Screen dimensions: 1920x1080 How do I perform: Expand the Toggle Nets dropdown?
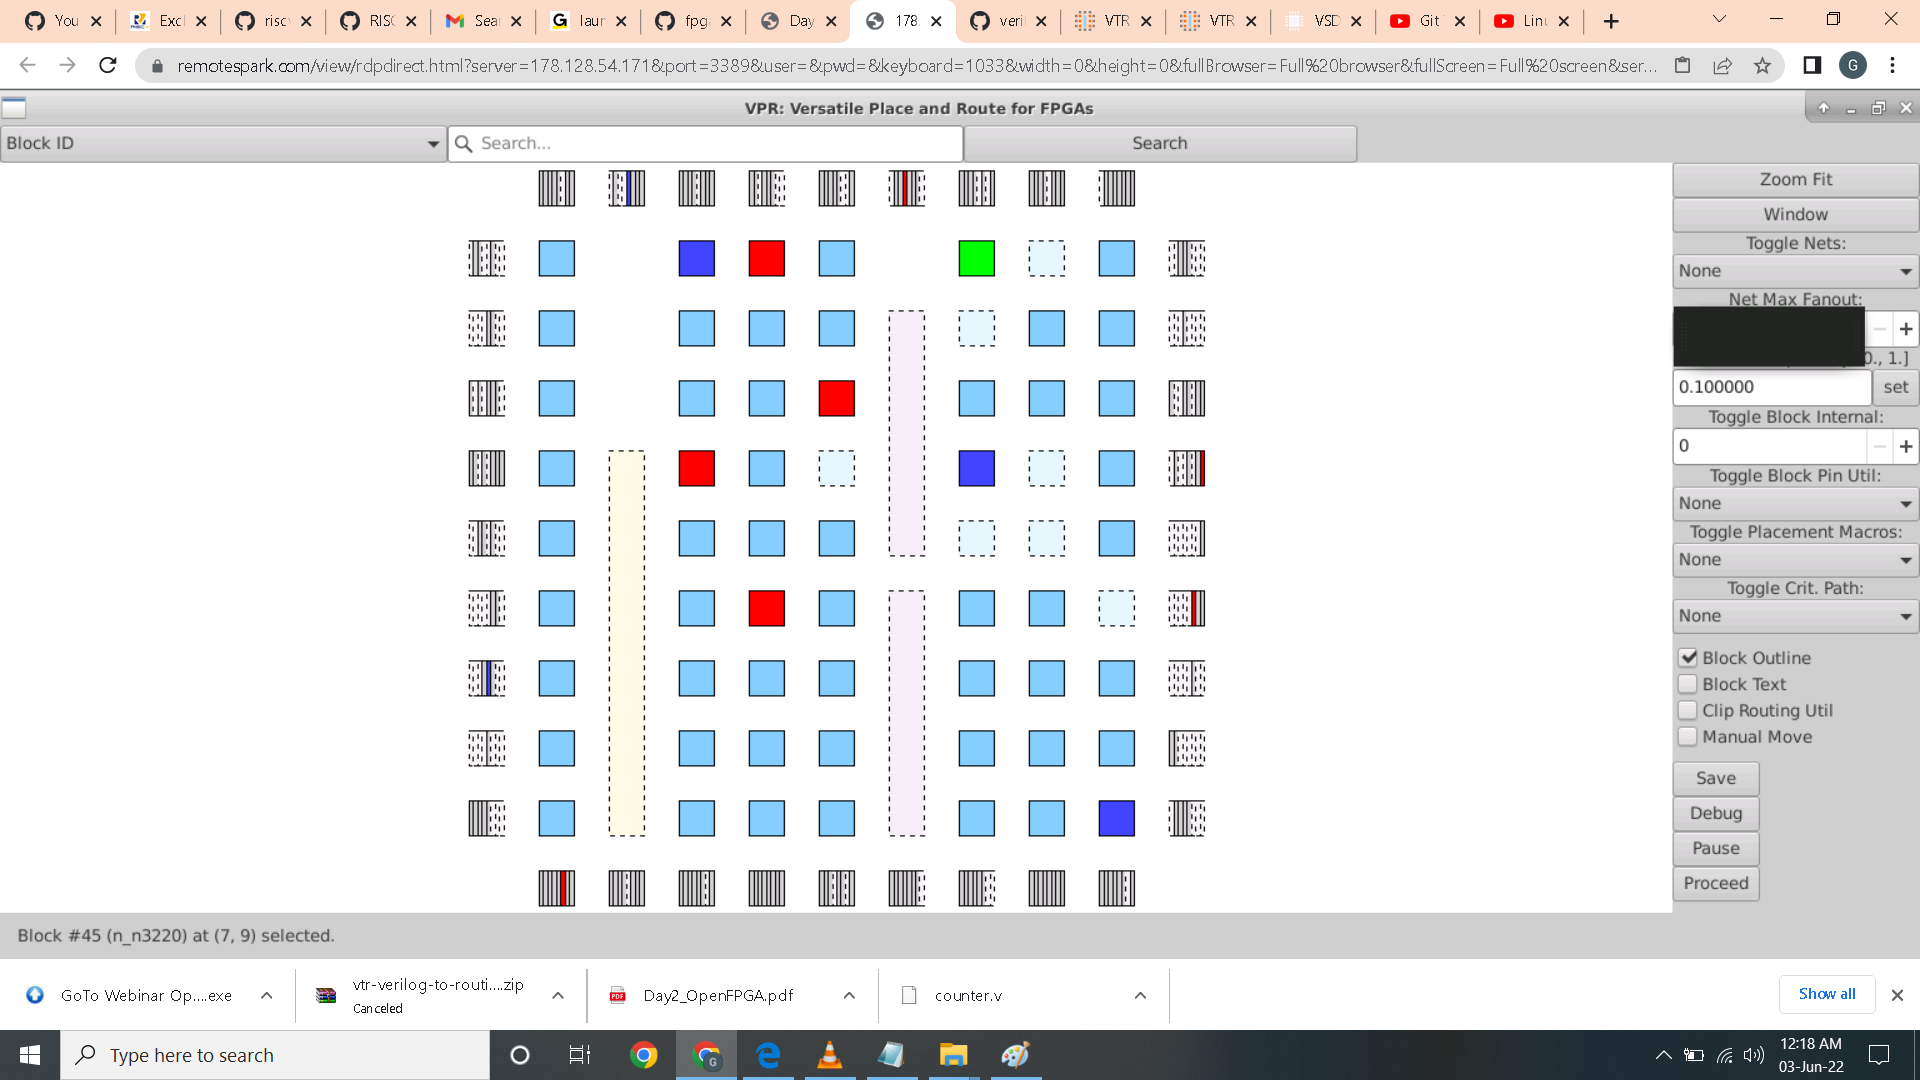point(1795,271)
